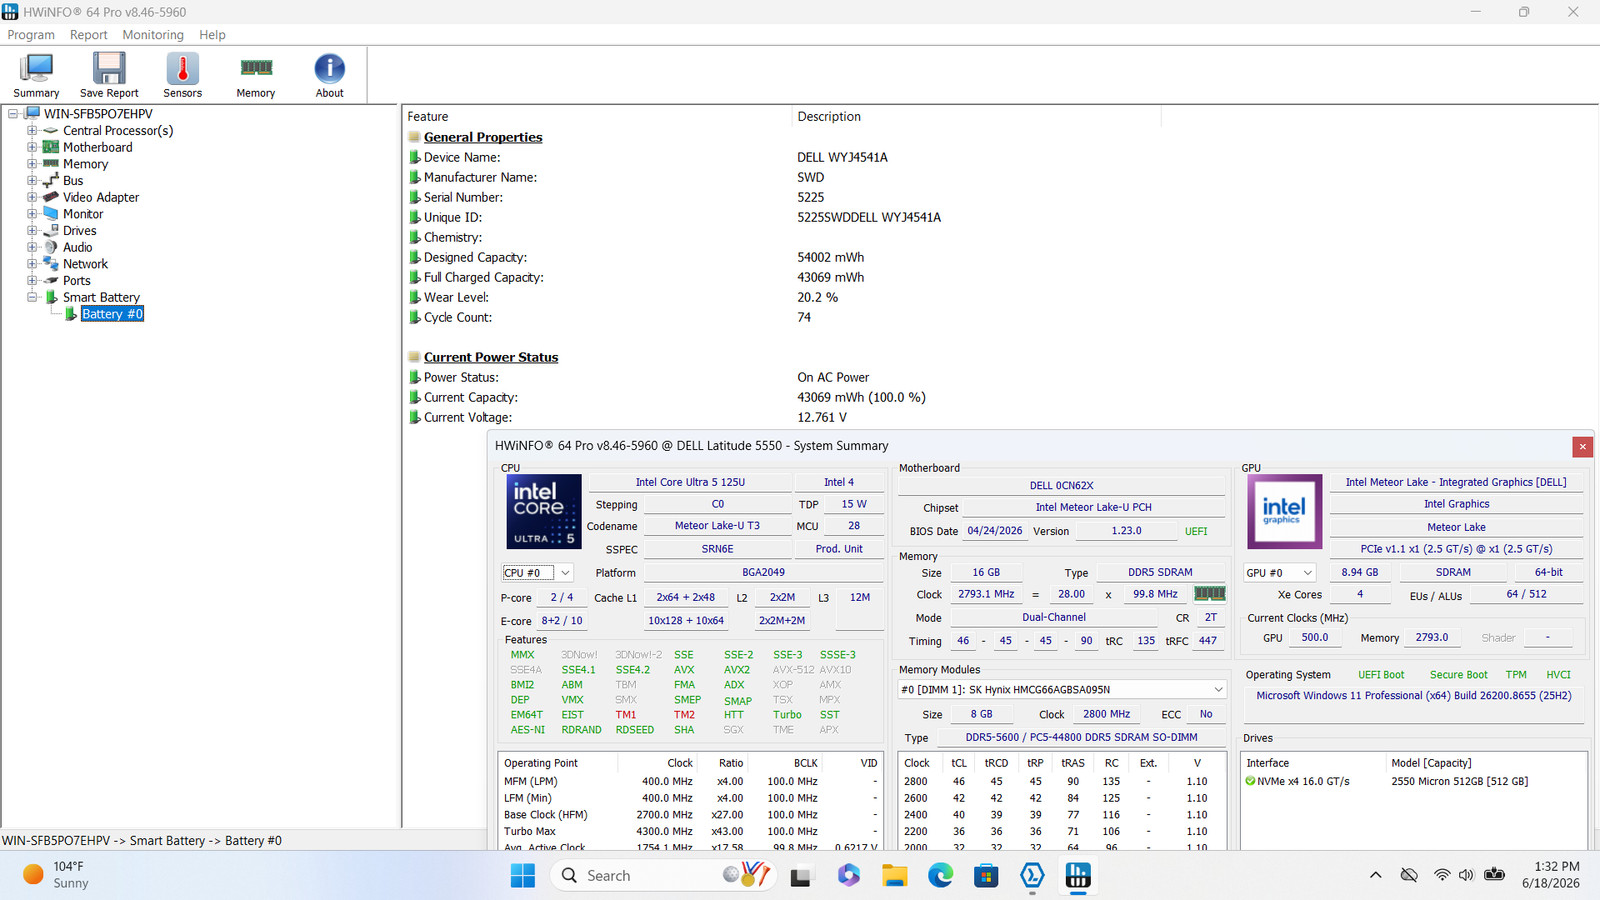
Task: Click the Save Report toolbar icon
Action: coord(109,75)
